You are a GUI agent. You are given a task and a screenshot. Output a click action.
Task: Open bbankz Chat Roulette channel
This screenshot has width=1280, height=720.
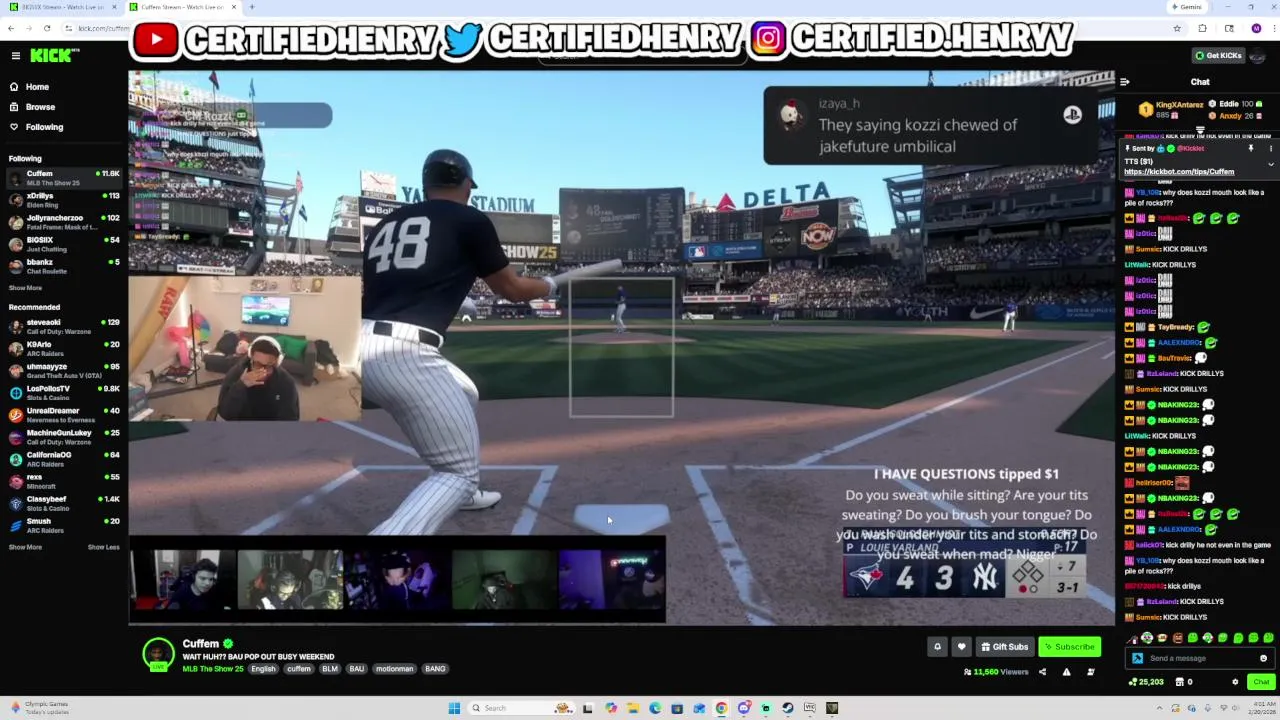64,266
